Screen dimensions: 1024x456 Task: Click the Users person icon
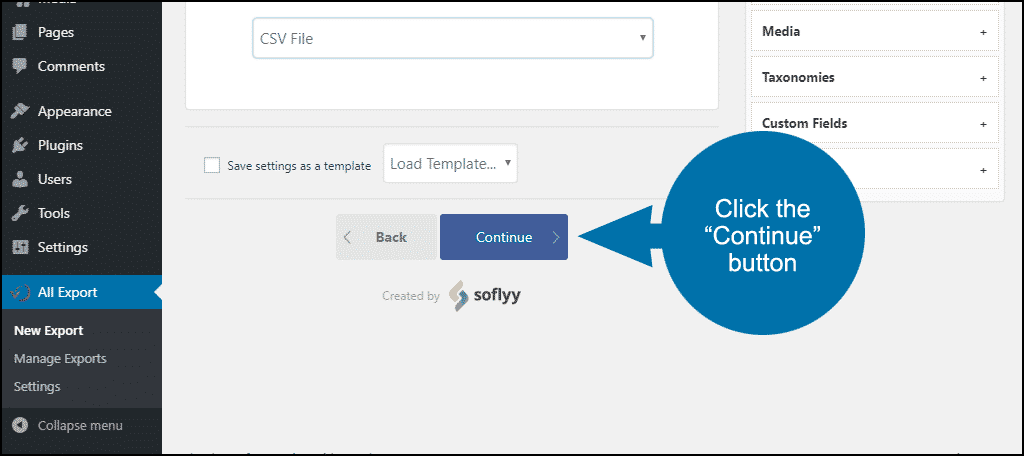click(20, 179)
